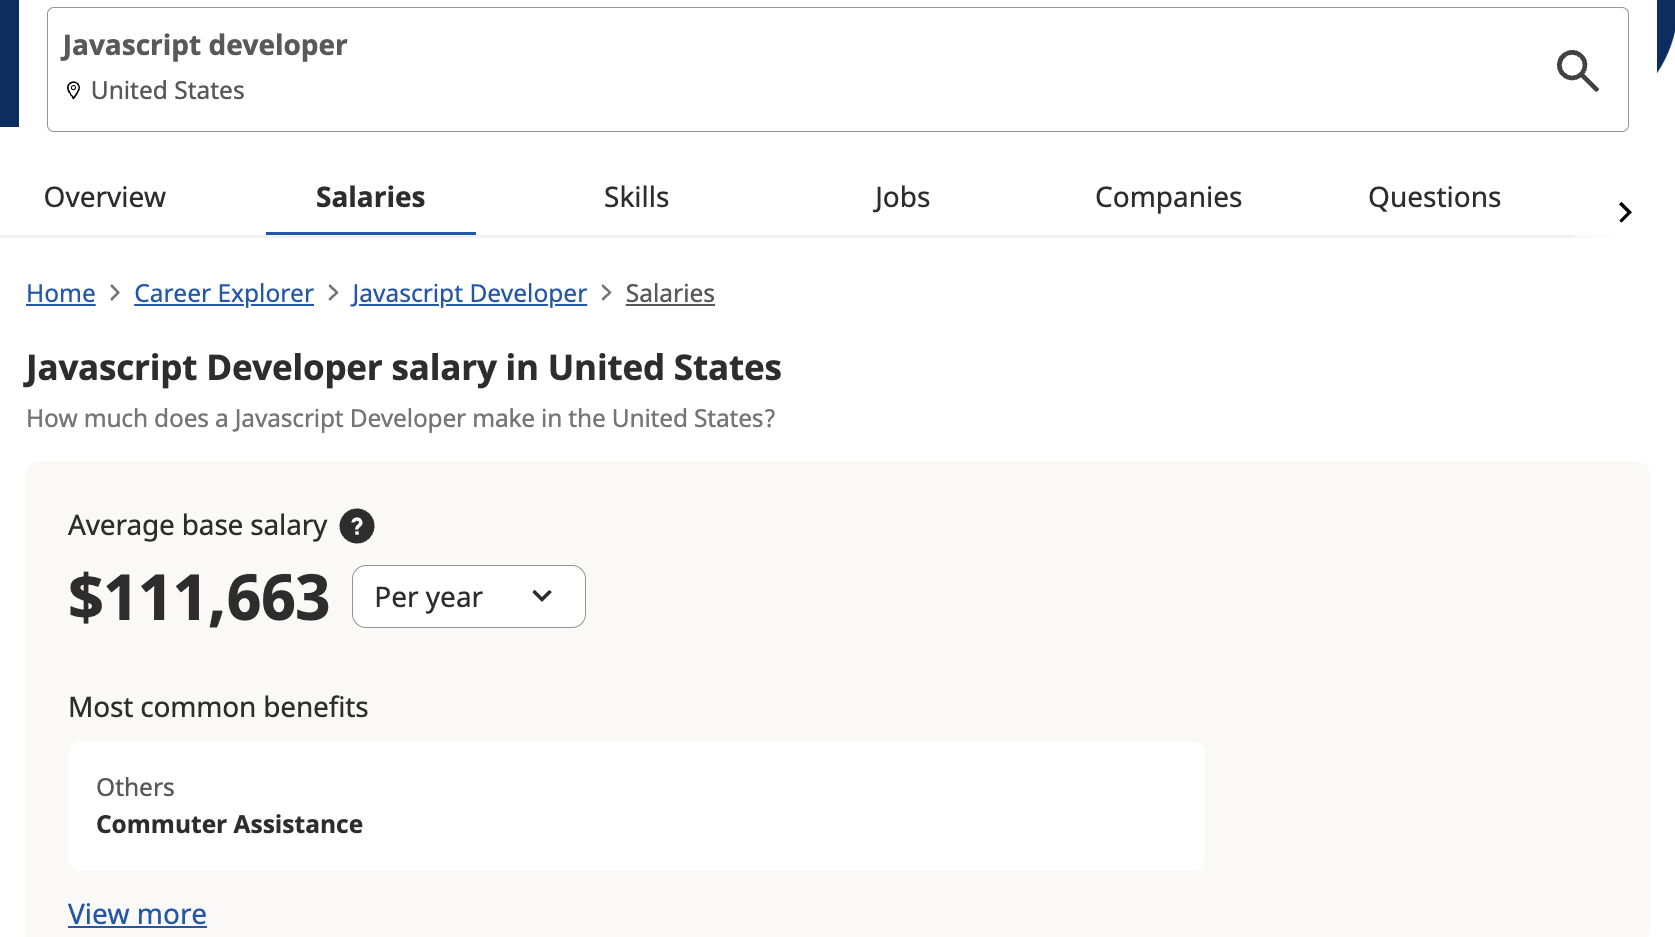Click the Javascript Developer salary page heading
This screenshot has width=1675, height=937.
[403, 368]
